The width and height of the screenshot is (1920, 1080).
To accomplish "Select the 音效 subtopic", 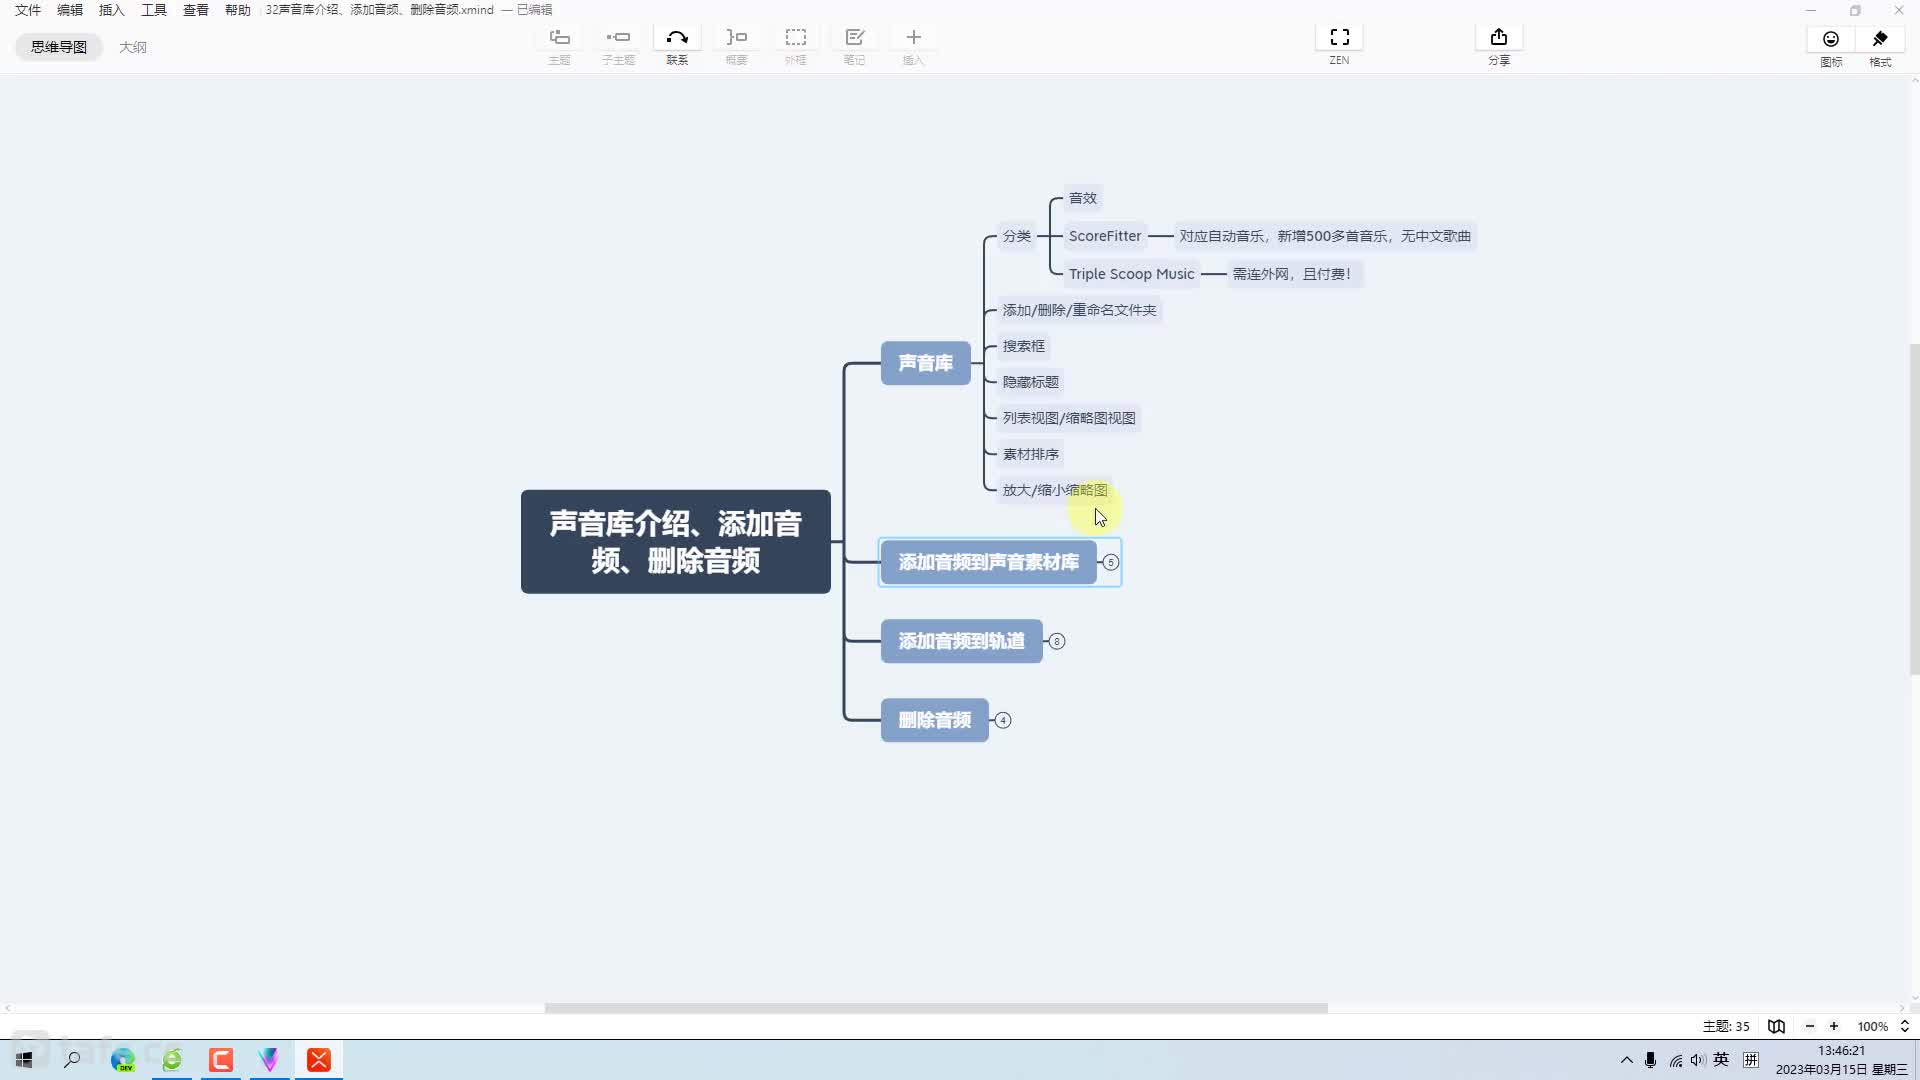I will click(1083, 198).
